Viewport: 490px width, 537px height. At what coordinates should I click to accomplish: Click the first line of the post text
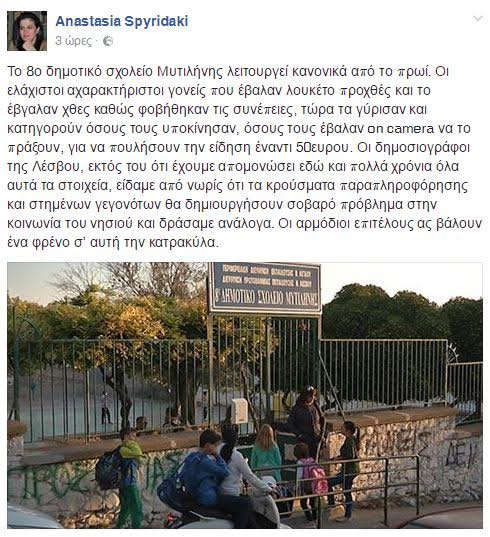pyautogui.click(x=228, y=71)
